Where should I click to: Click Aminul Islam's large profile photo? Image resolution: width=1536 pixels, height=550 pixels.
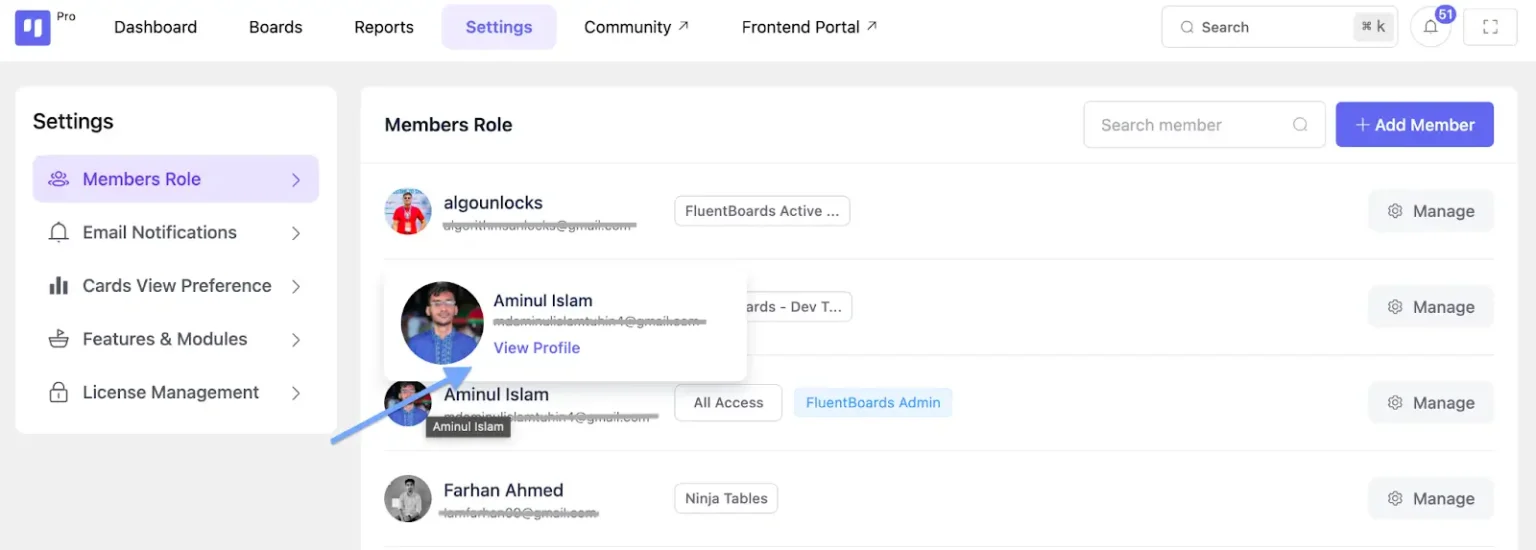click(x=442, y=323)
